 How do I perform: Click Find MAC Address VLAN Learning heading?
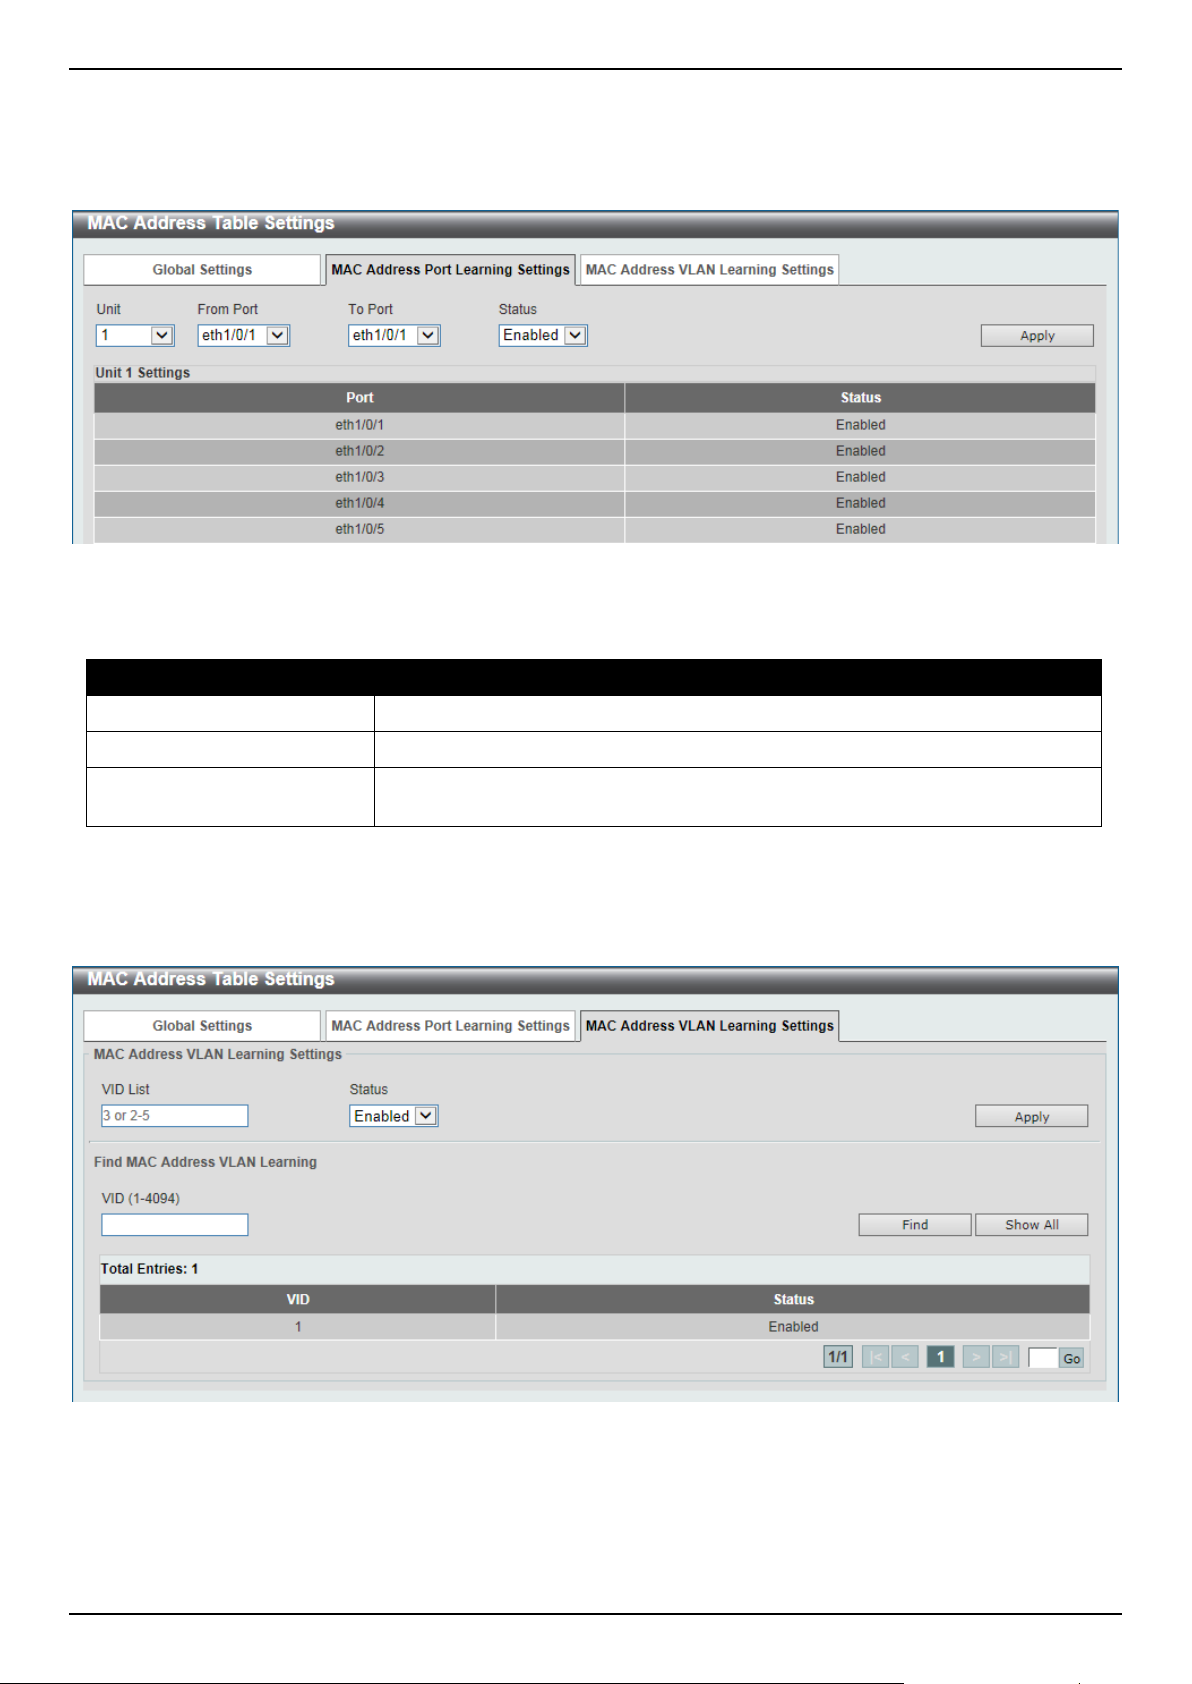coord(205,1162)
